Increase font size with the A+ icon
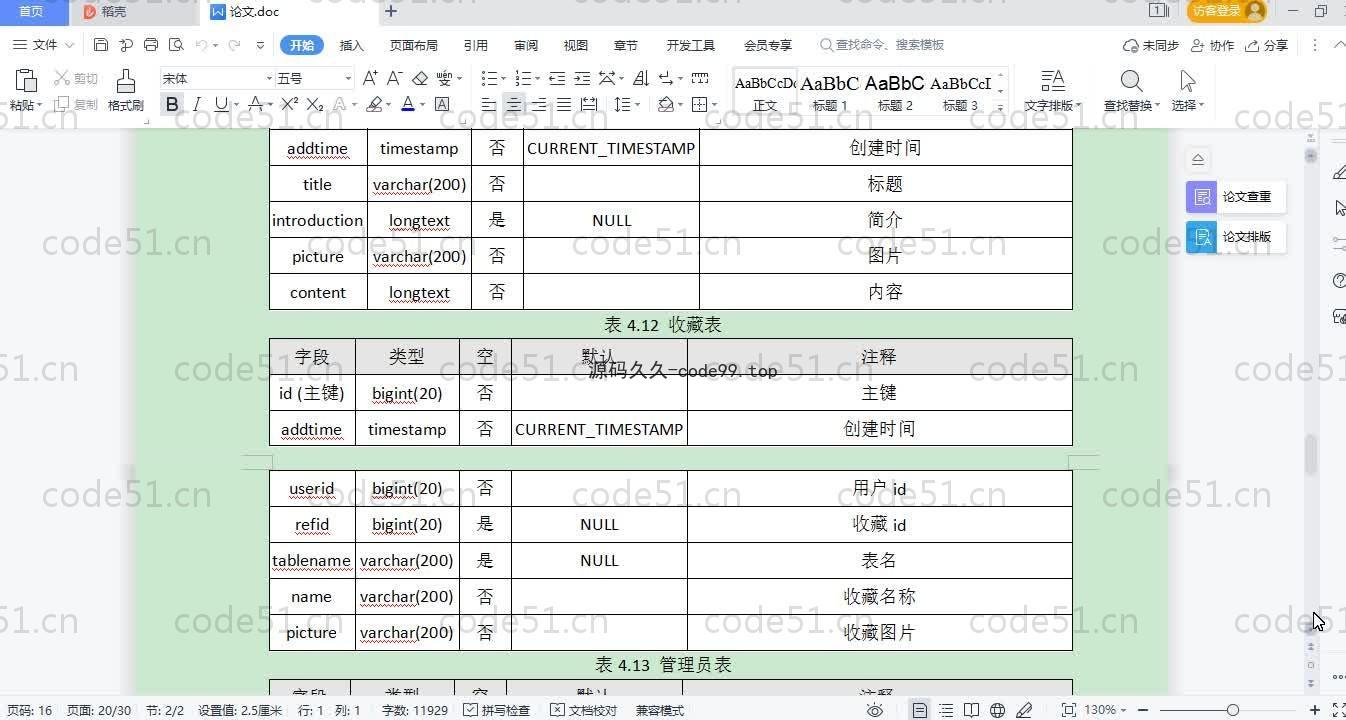This screenshot has width=1346, height=720. tap(370, 78)
